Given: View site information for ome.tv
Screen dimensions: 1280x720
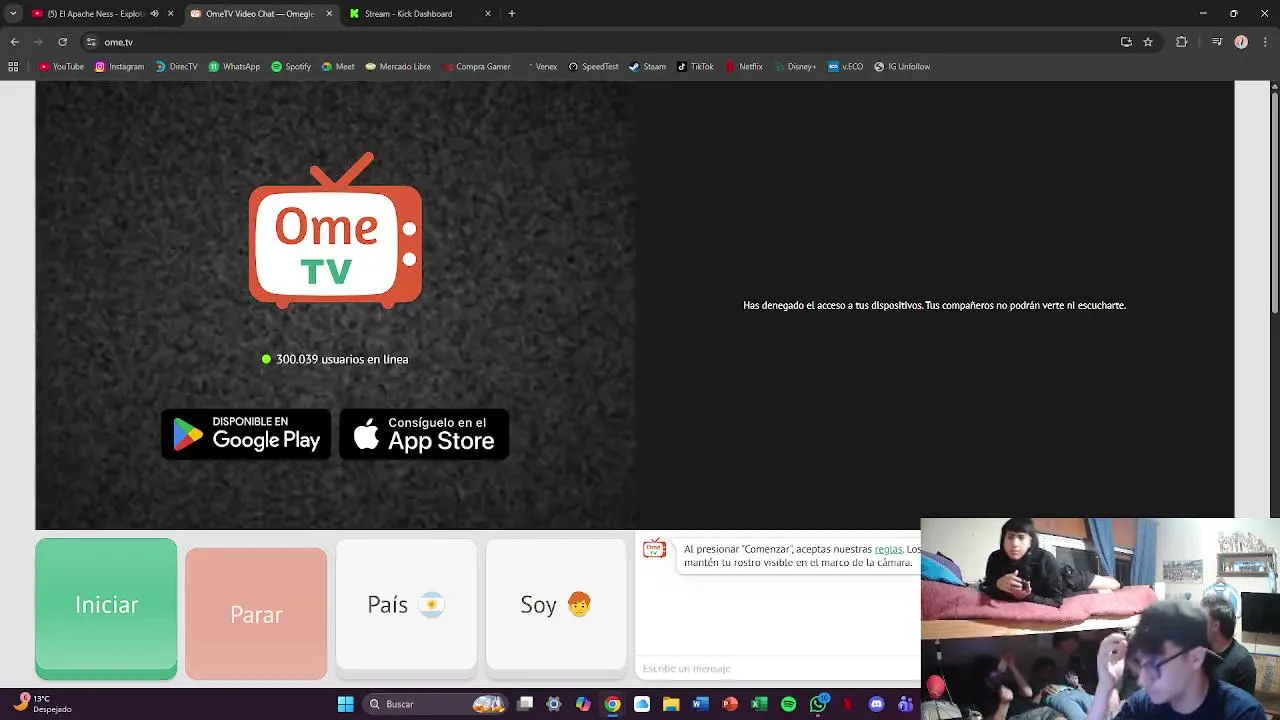Looking at the screenshot, I should (91, 42).
